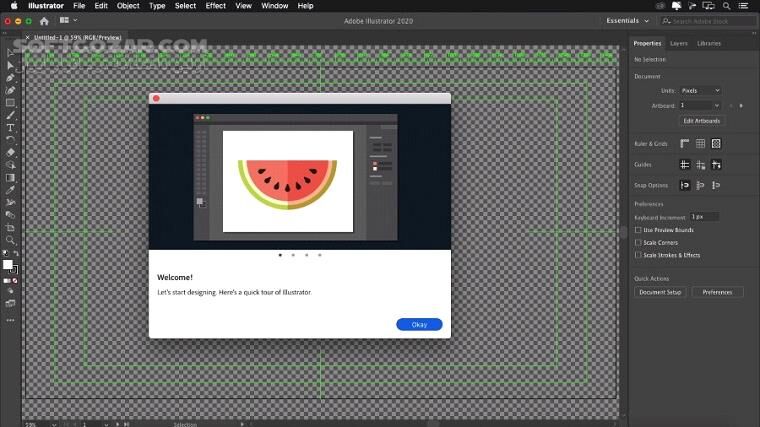The image size is (760, 427).
Task: Toggle smart guides icon
Action: point(716,165)
